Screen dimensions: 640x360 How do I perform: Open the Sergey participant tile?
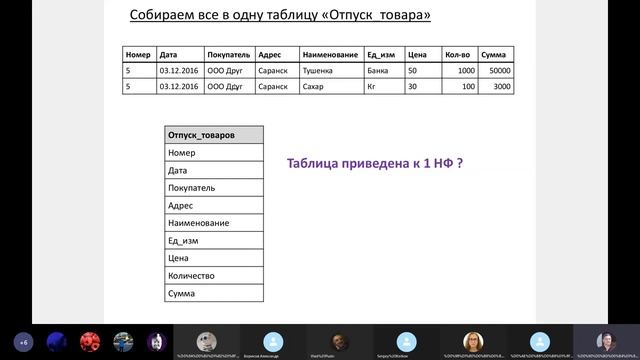(x=406, y=342)
